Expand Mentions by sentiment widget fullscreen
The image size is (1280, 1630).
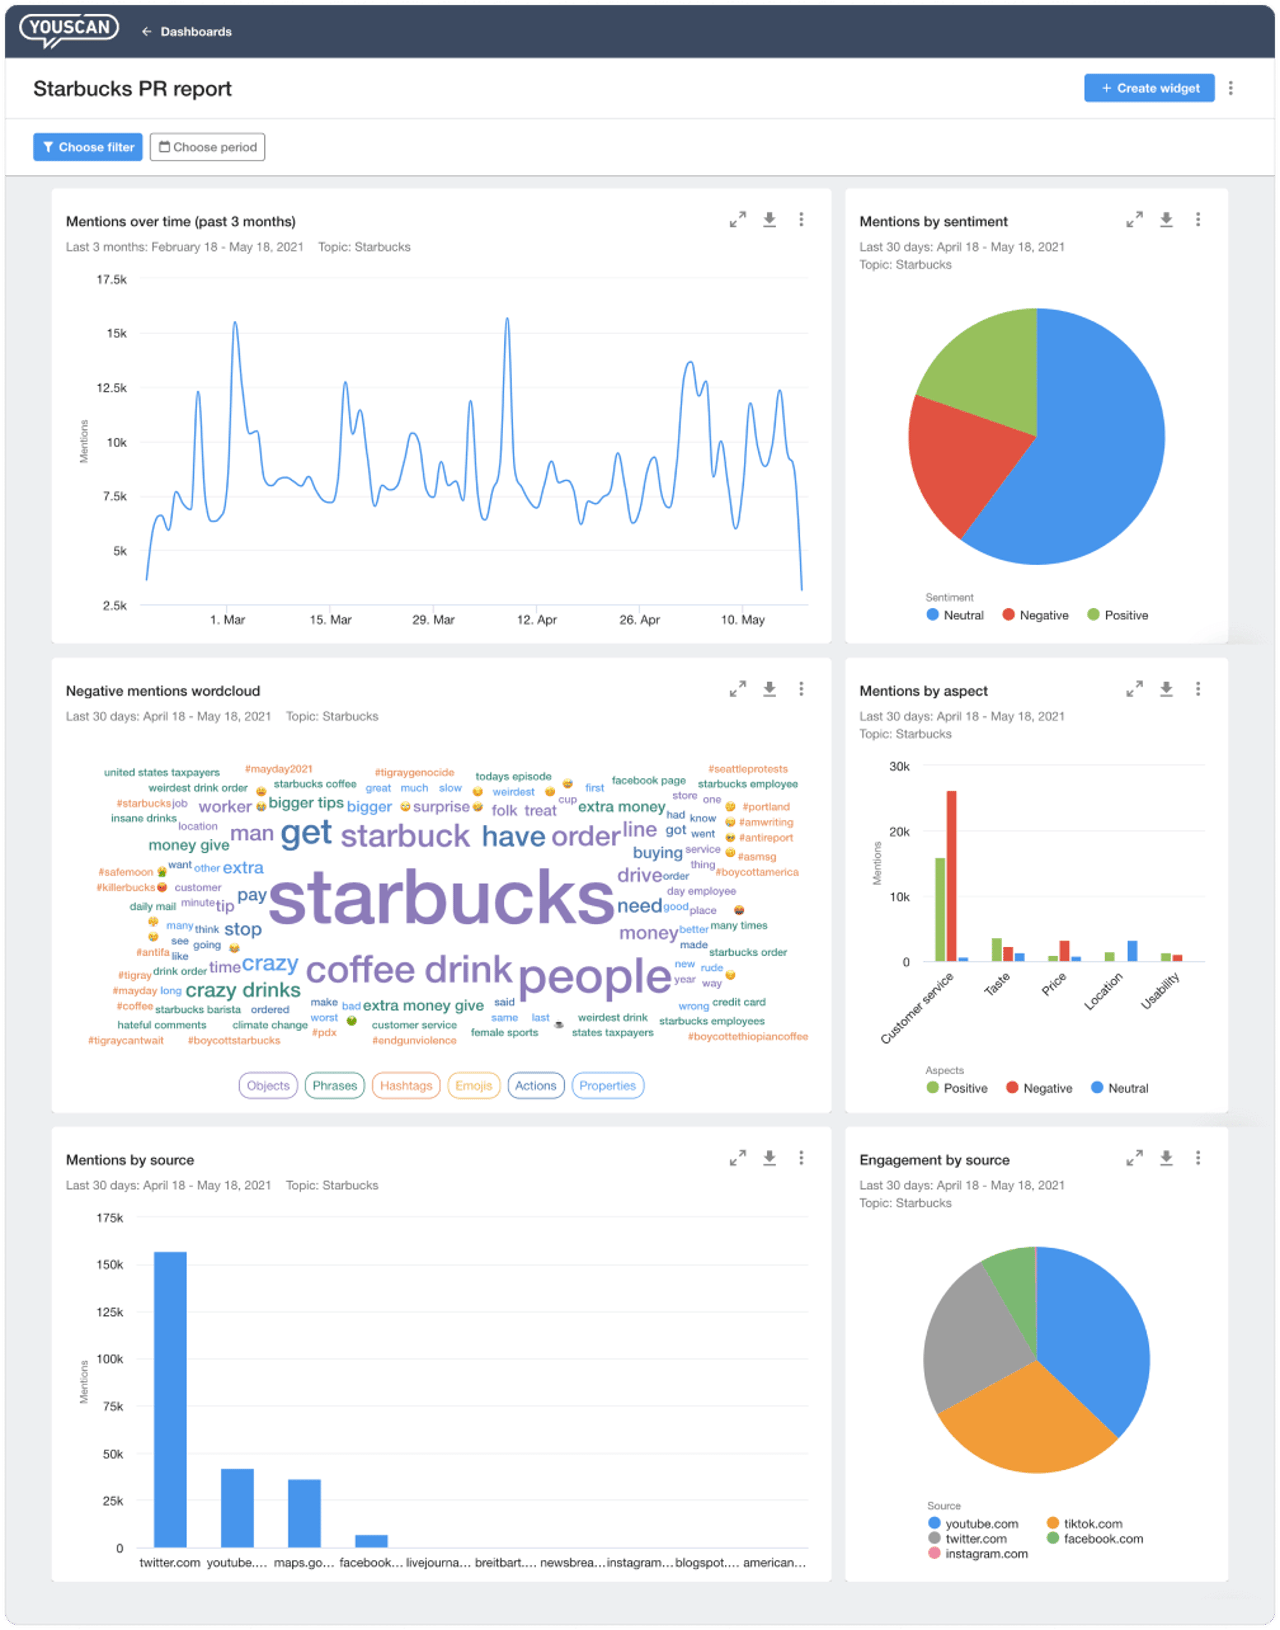coord(1134,220)
